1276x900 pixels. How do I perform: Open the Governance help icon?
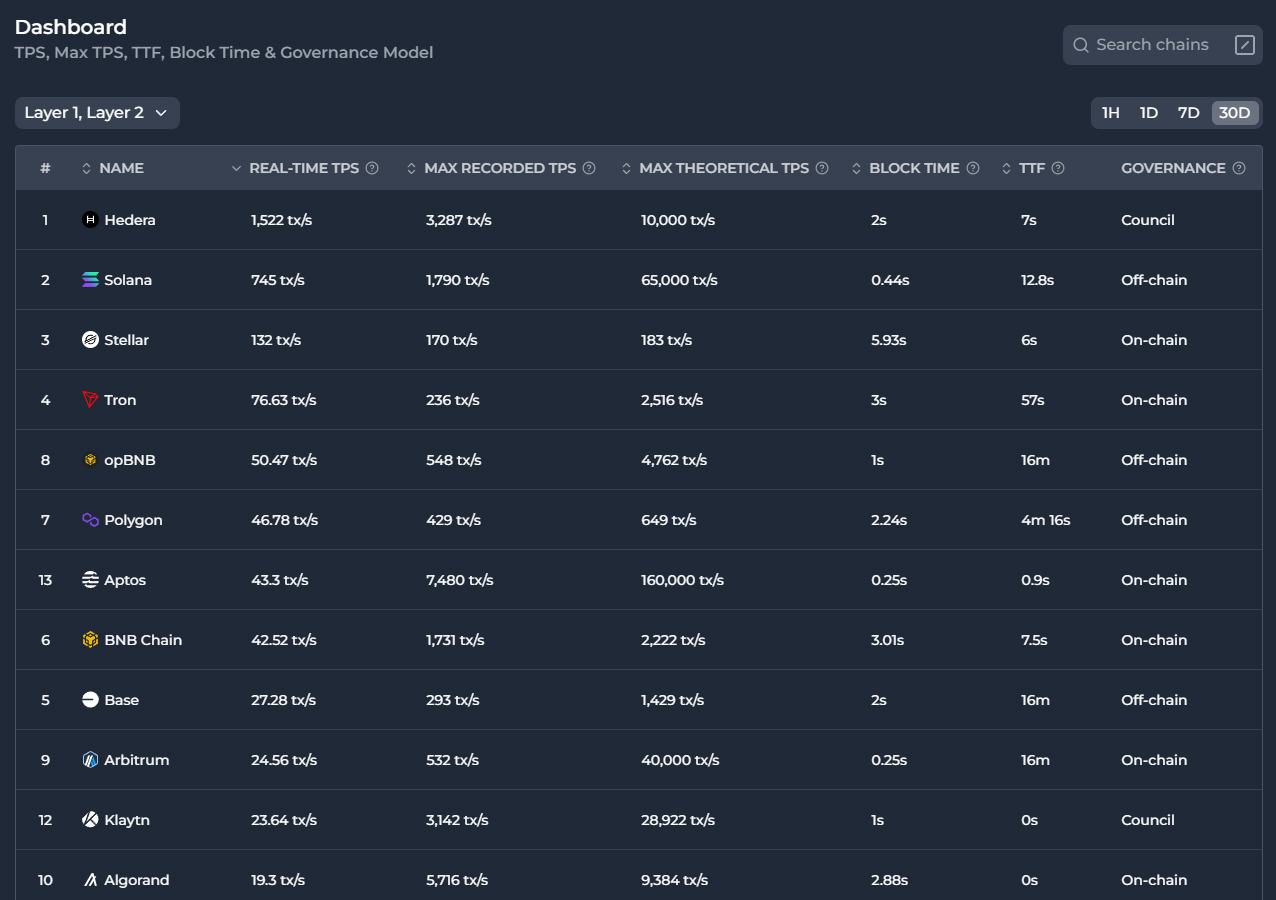pyautogui.click(x=1240, y=168)
